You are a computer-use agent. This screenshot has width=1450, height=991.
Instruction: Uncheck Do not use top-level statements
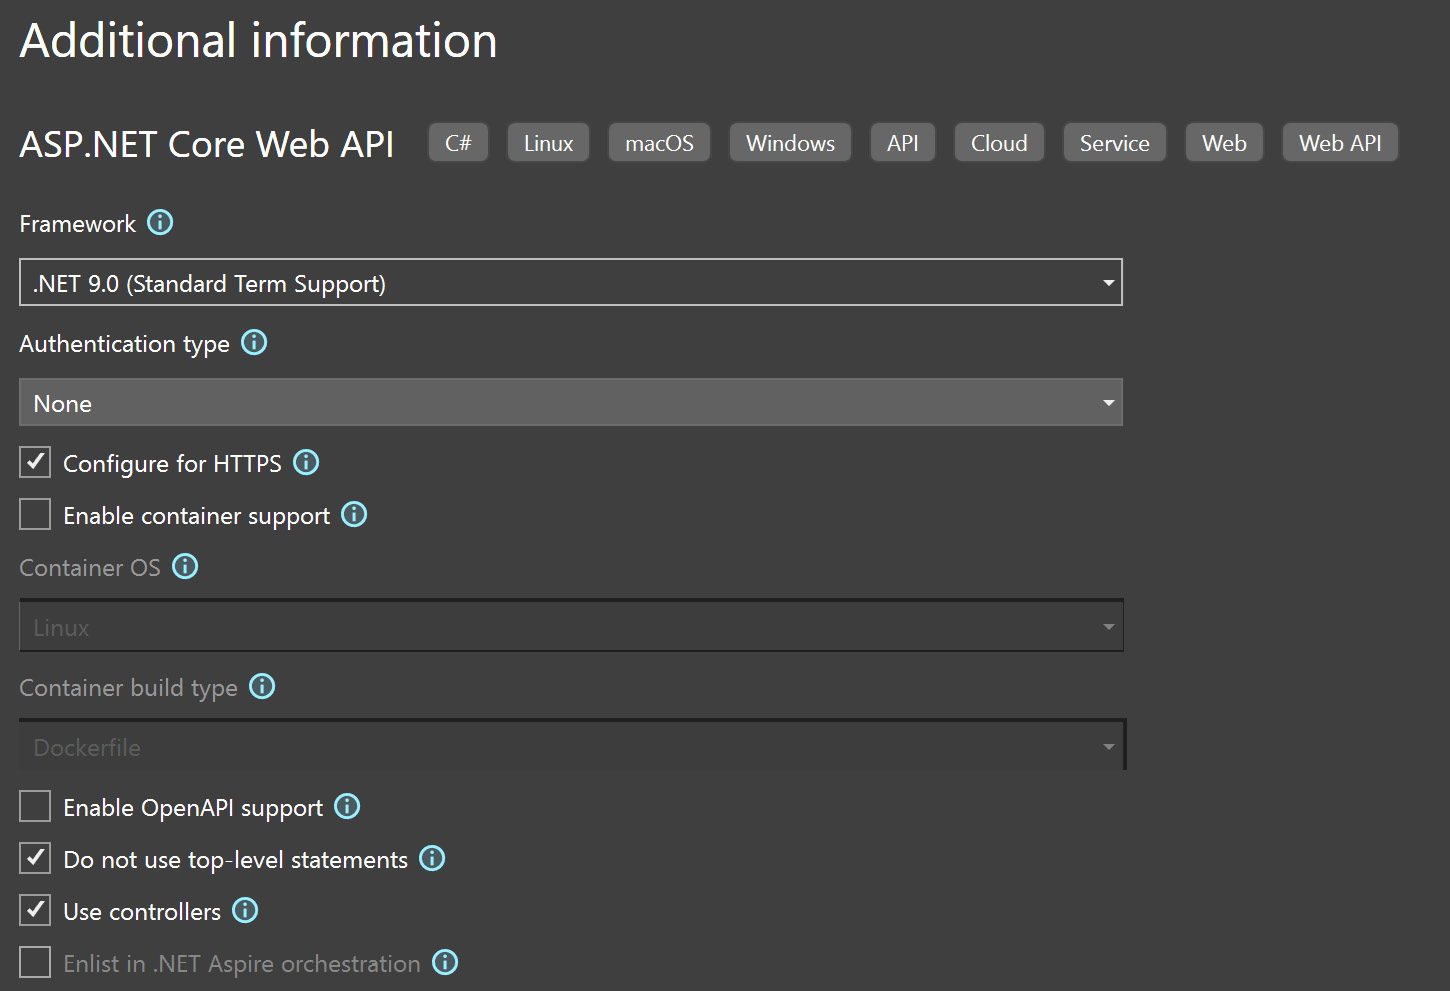pos(35,858)
